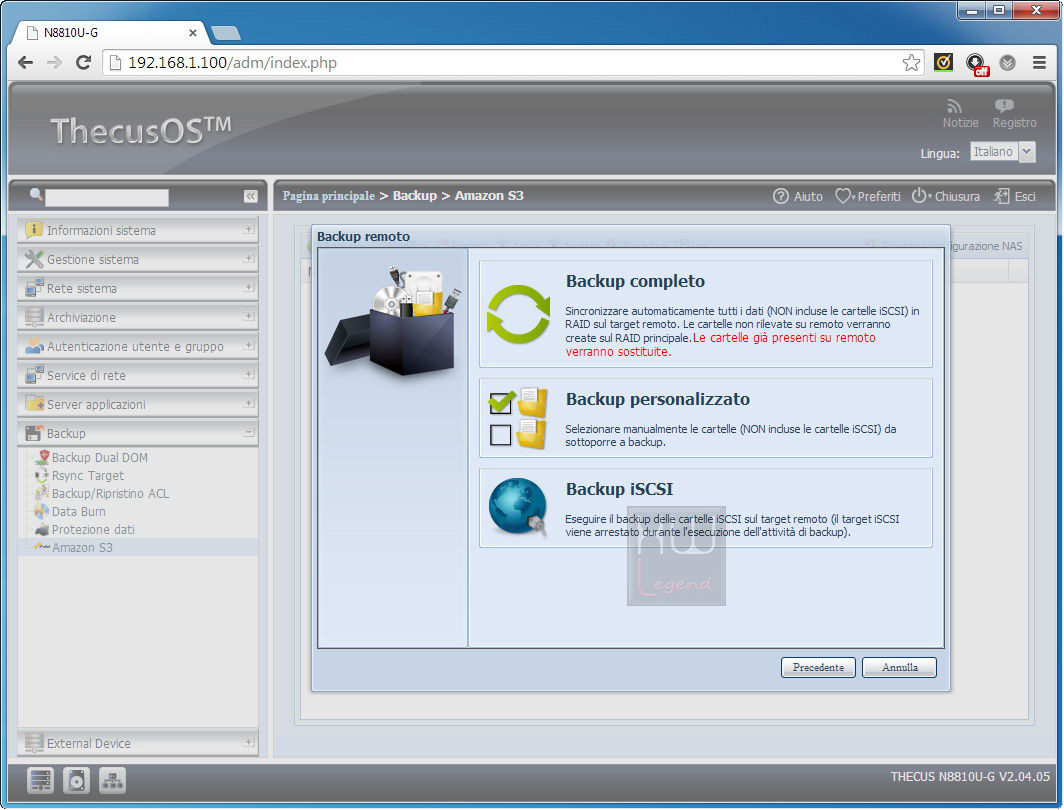The image size is (1064, 810).
Task: Go to Pagina principale breadcrumb link
Action: tap(328, 196)
